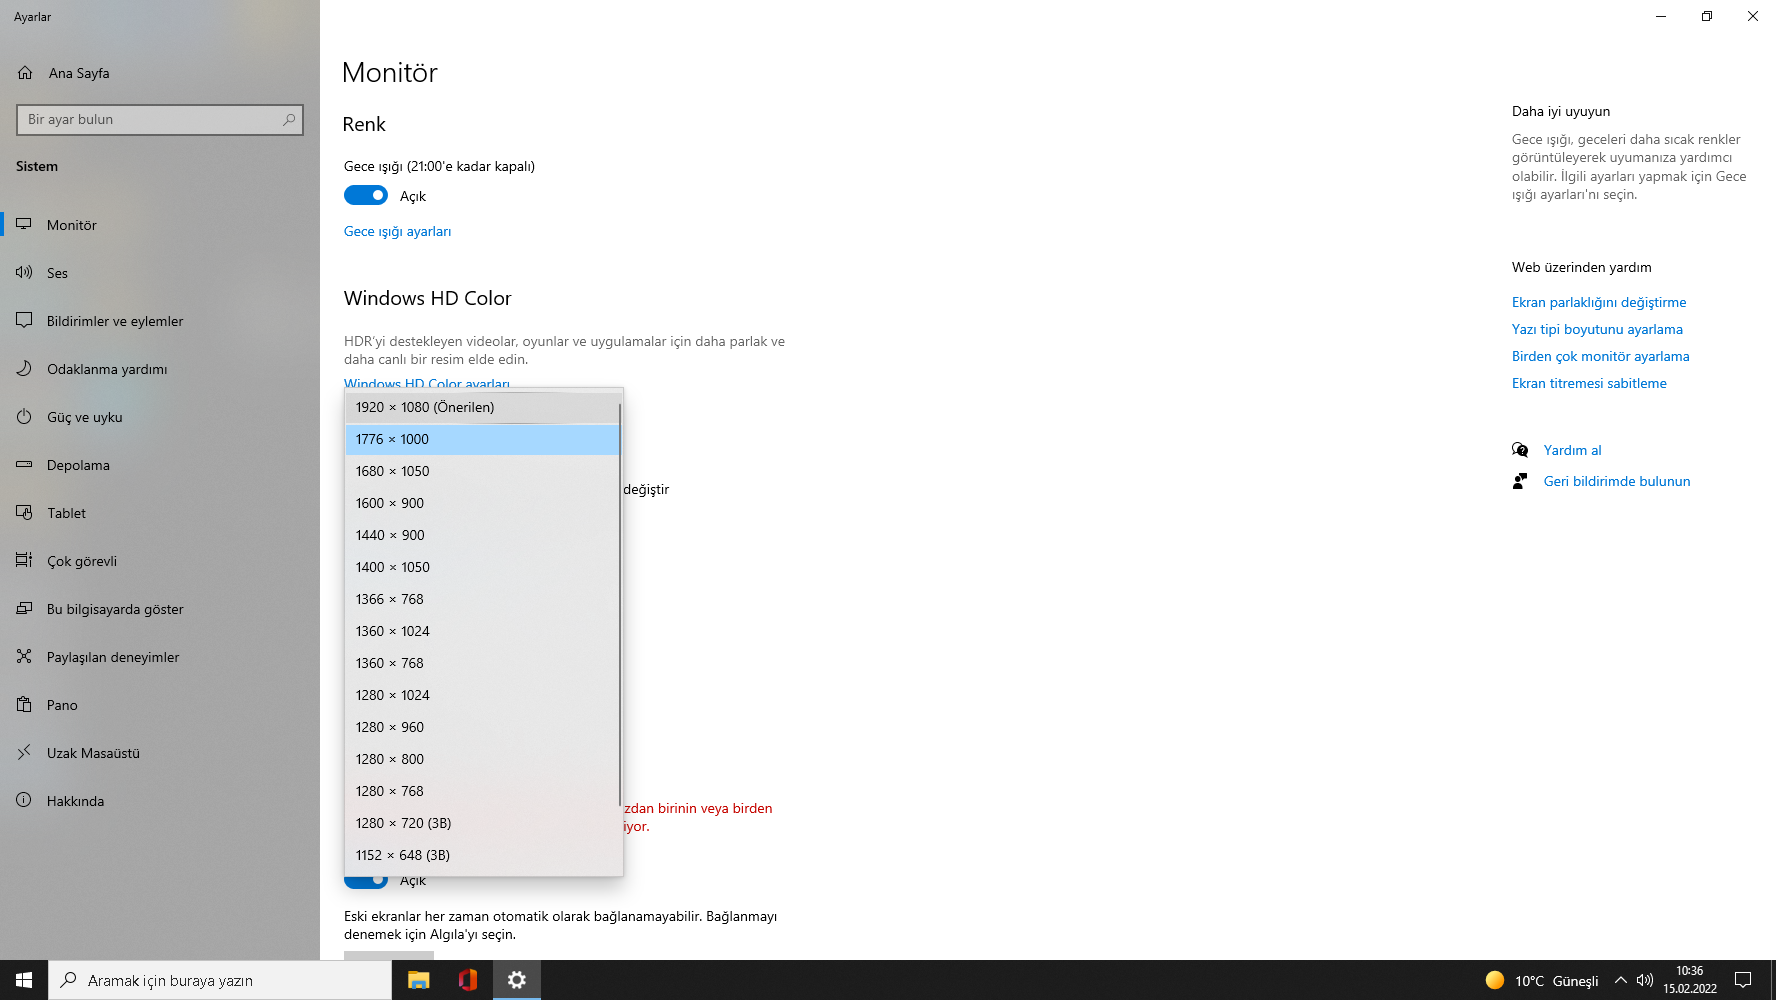Choose 1920 × 1080 (Önerilen) resolution

coord(483,407)
